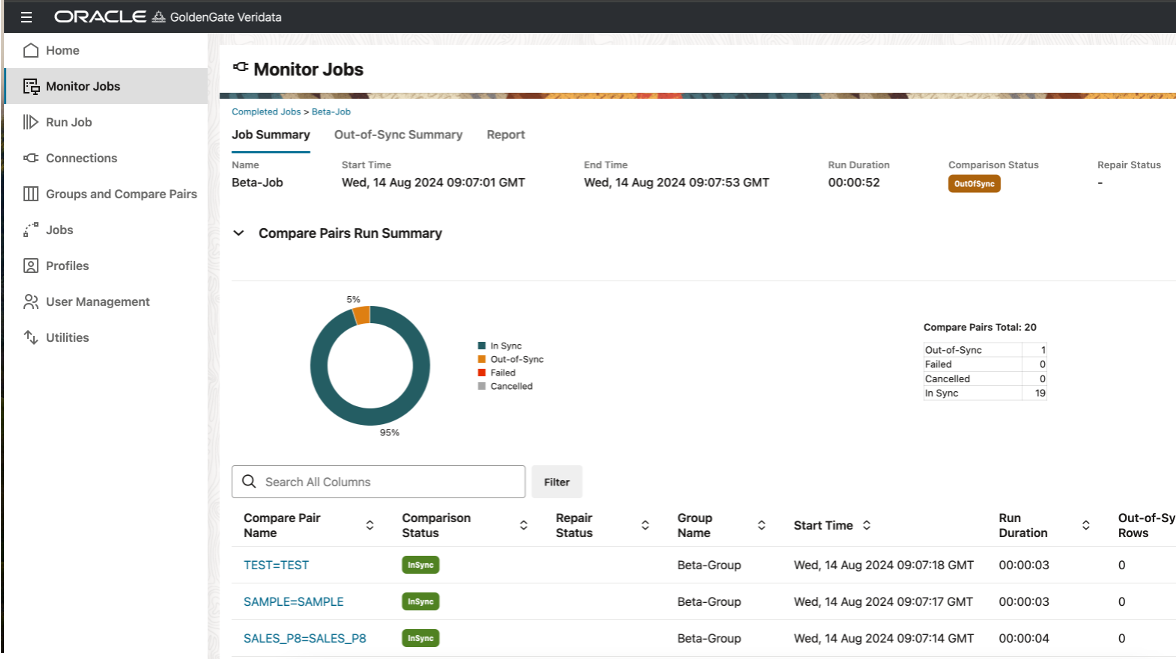Image resolution: width=1176 pixels, height=660 pixels.
Task: Click the Run Job sidebar icon
Action: point(31,122)
